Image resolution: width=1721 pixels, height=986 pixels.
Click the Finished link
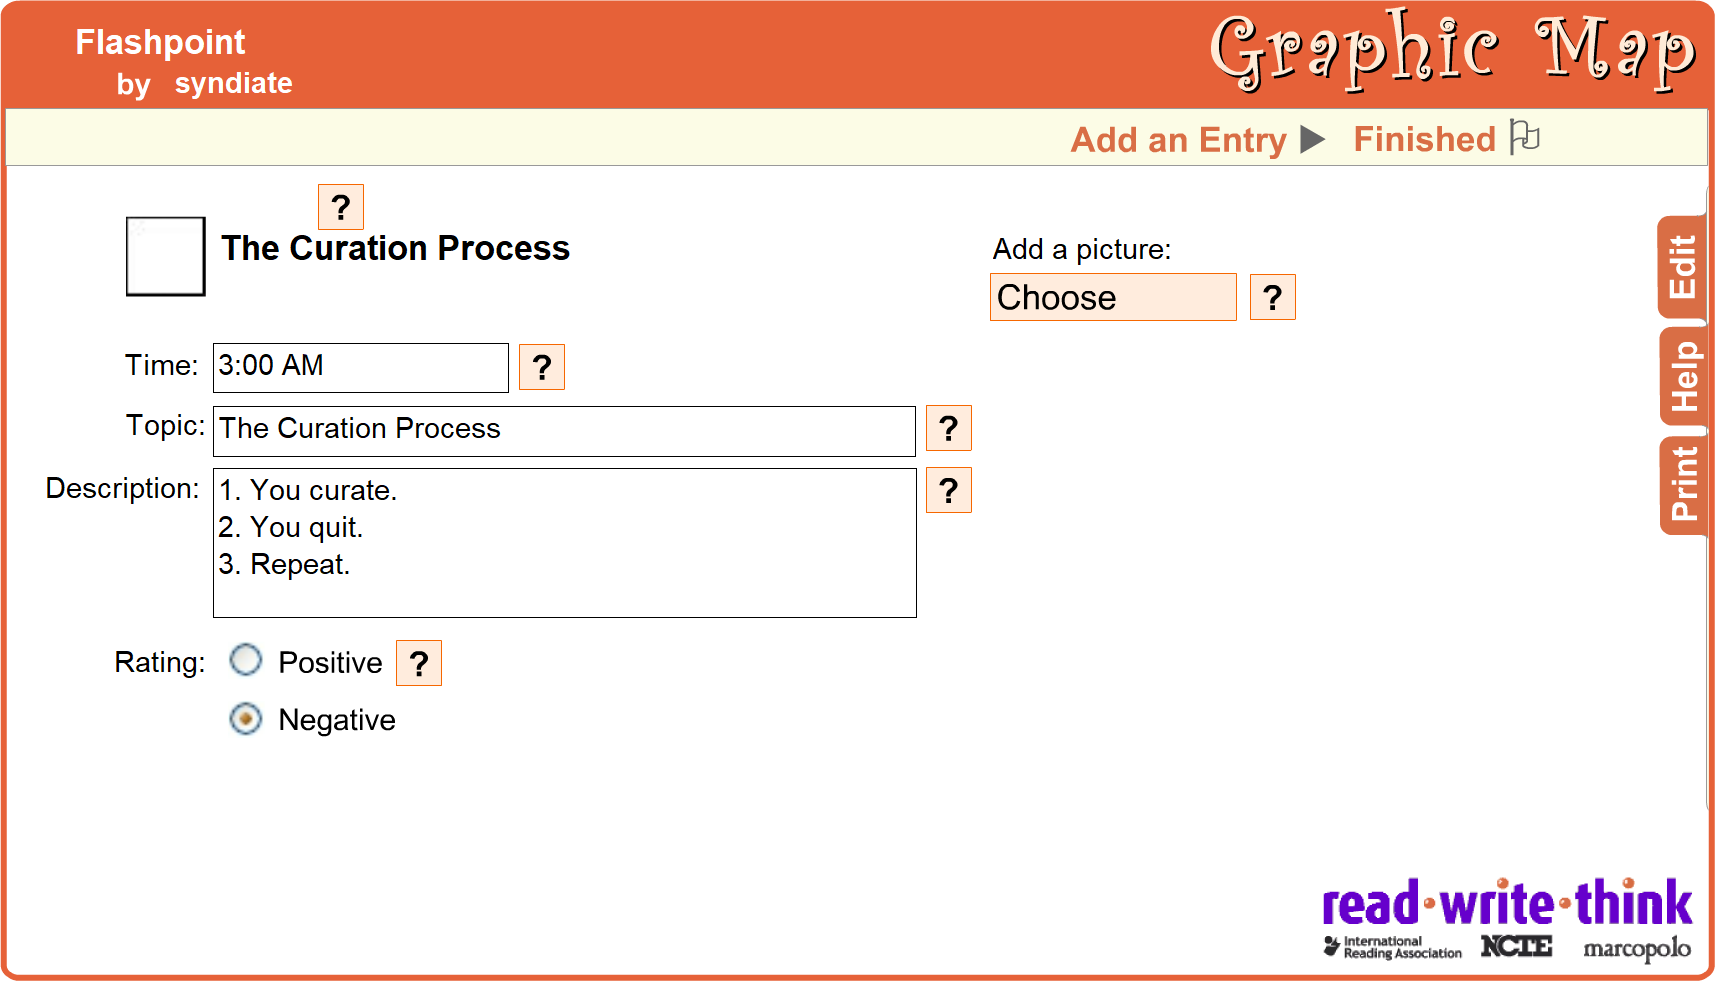click(1424, 139)
